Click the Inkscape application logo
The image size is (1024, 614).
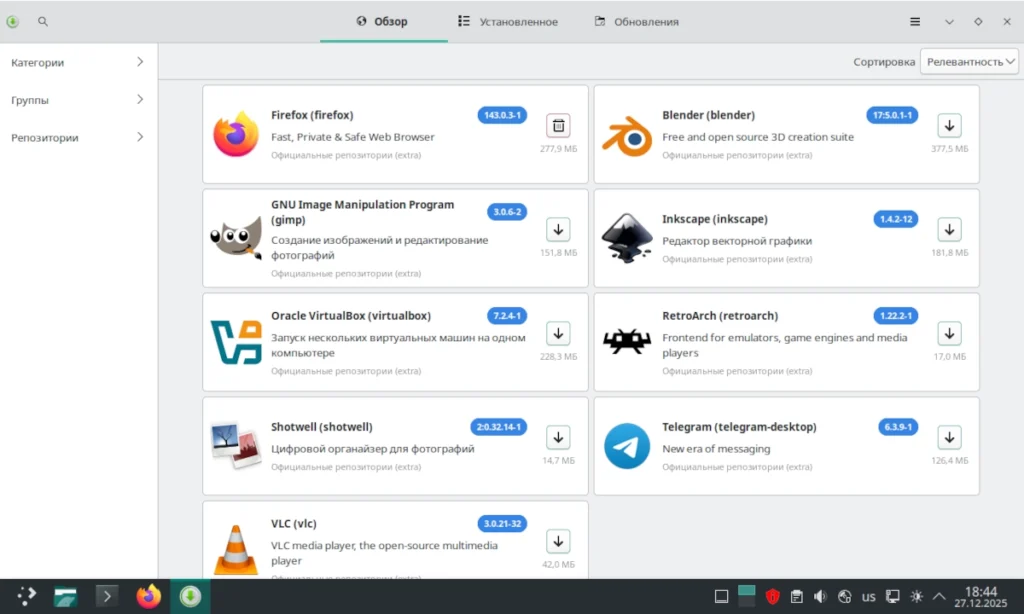[x=627, y=238]
